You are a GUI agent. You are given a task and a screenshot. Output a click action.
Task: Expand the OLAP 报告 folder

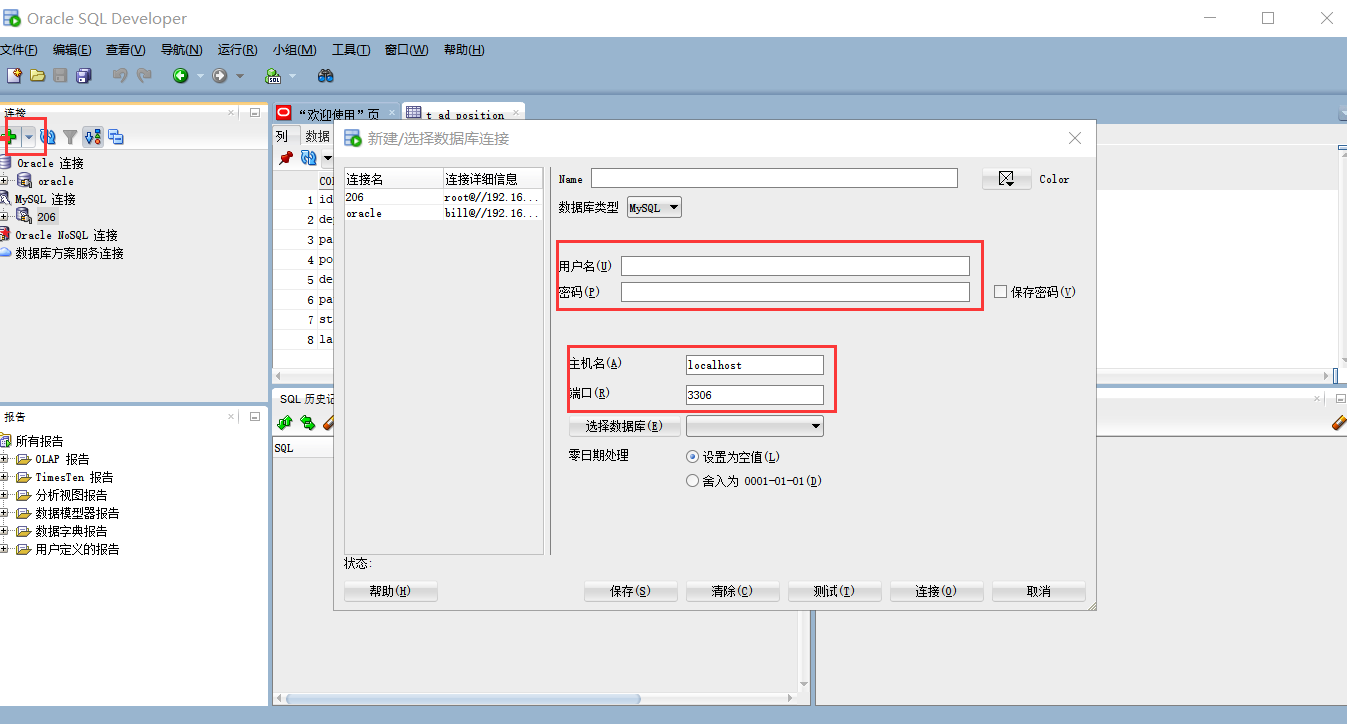pyautogui.click(x=5, y=459)
